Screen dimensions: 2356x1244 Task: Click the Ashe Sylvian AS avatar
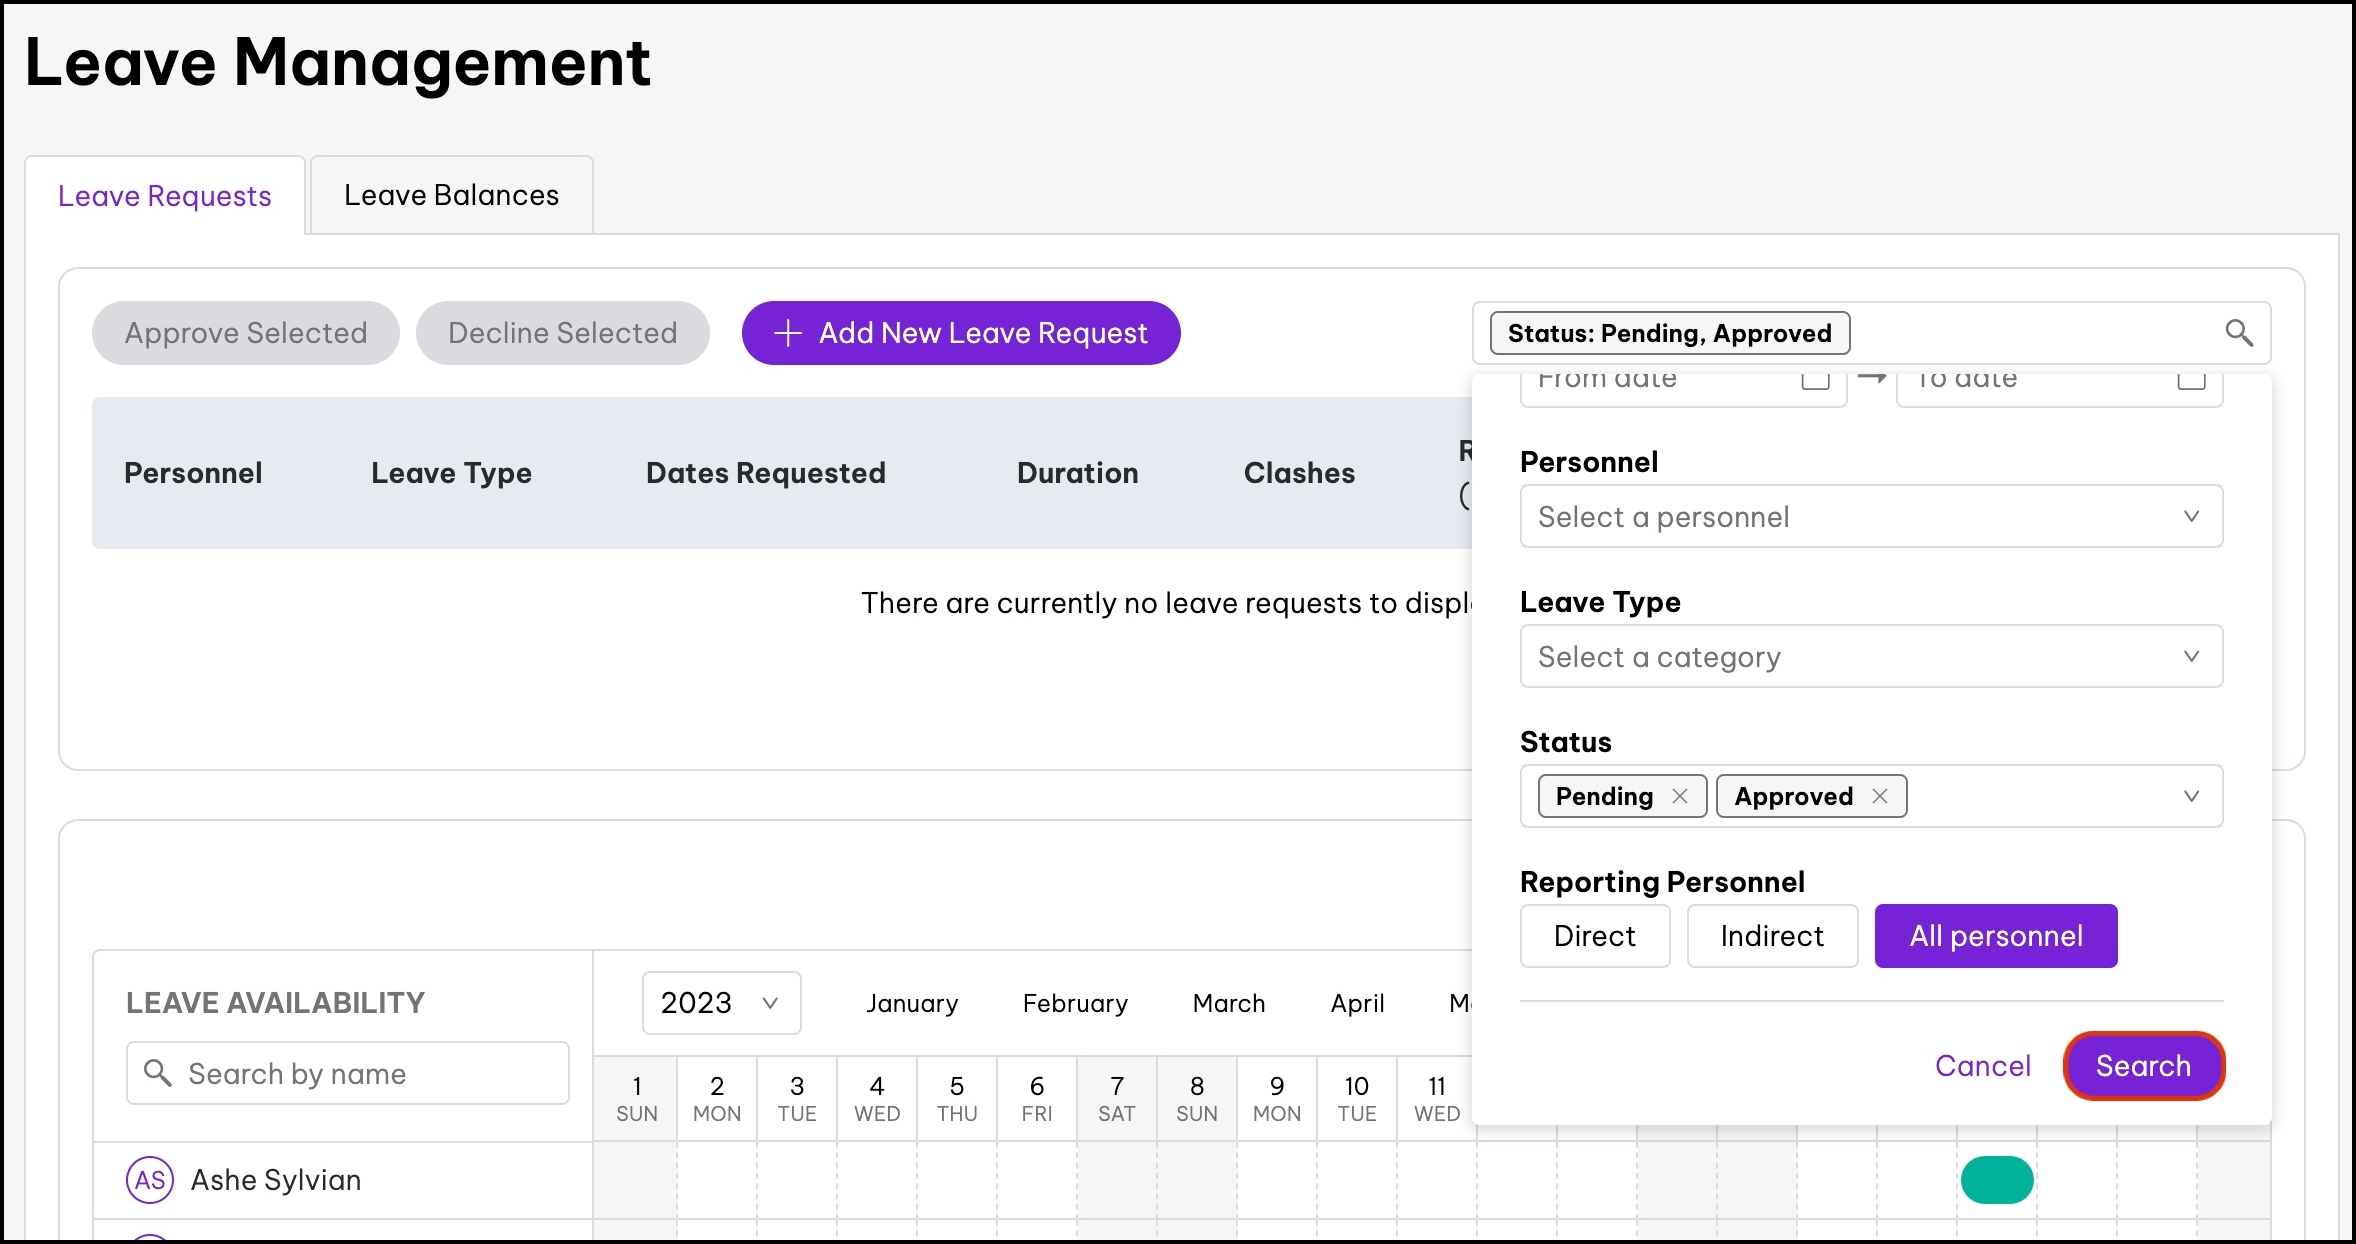coord(150,1180)
